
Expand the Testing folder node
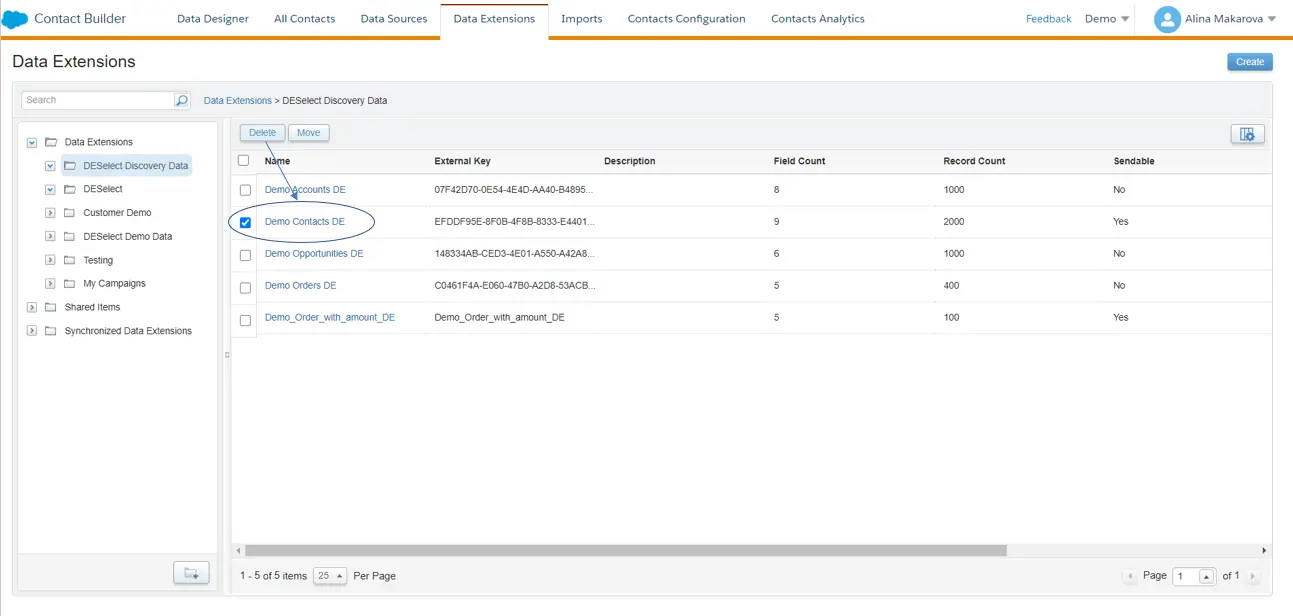click(x=50, y=260)
